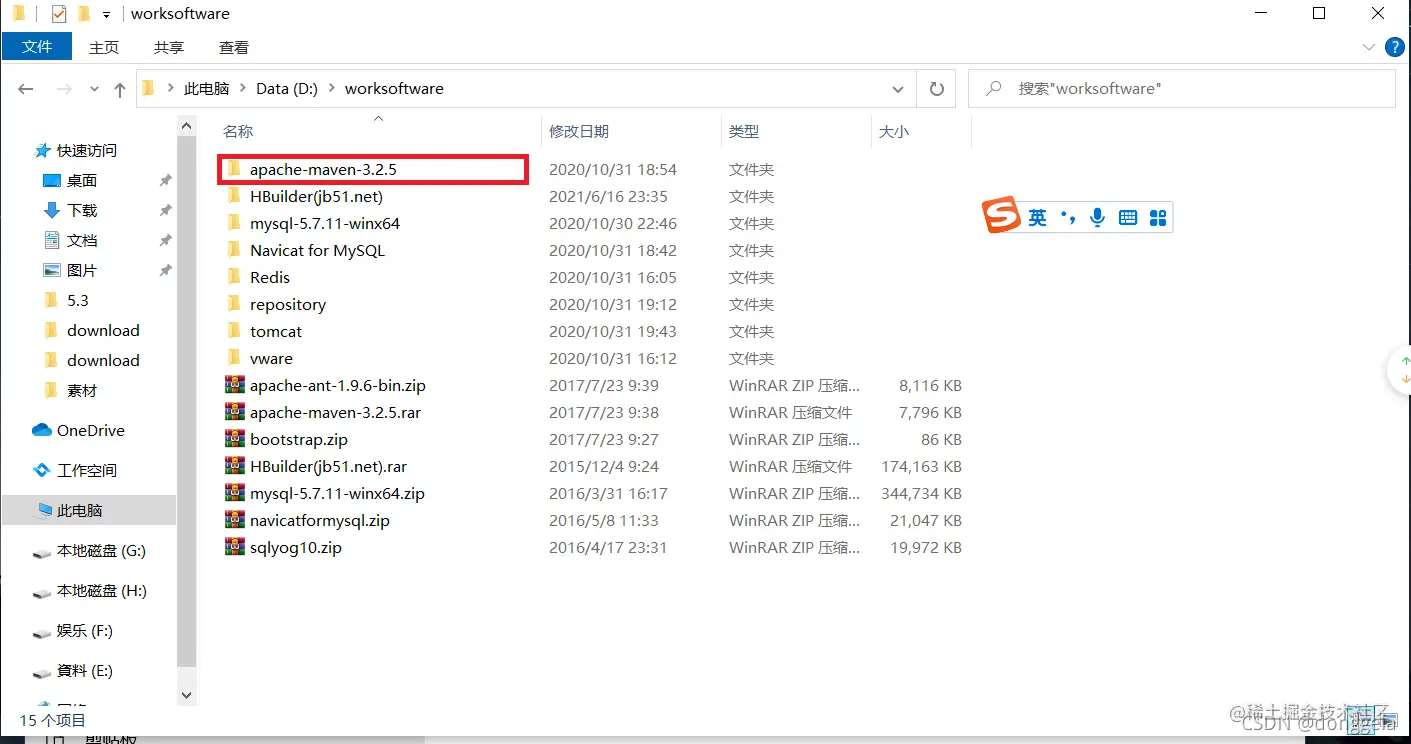
Task: Click the root breadcrumb chevron before 此电脑
Action: point(171,89)
